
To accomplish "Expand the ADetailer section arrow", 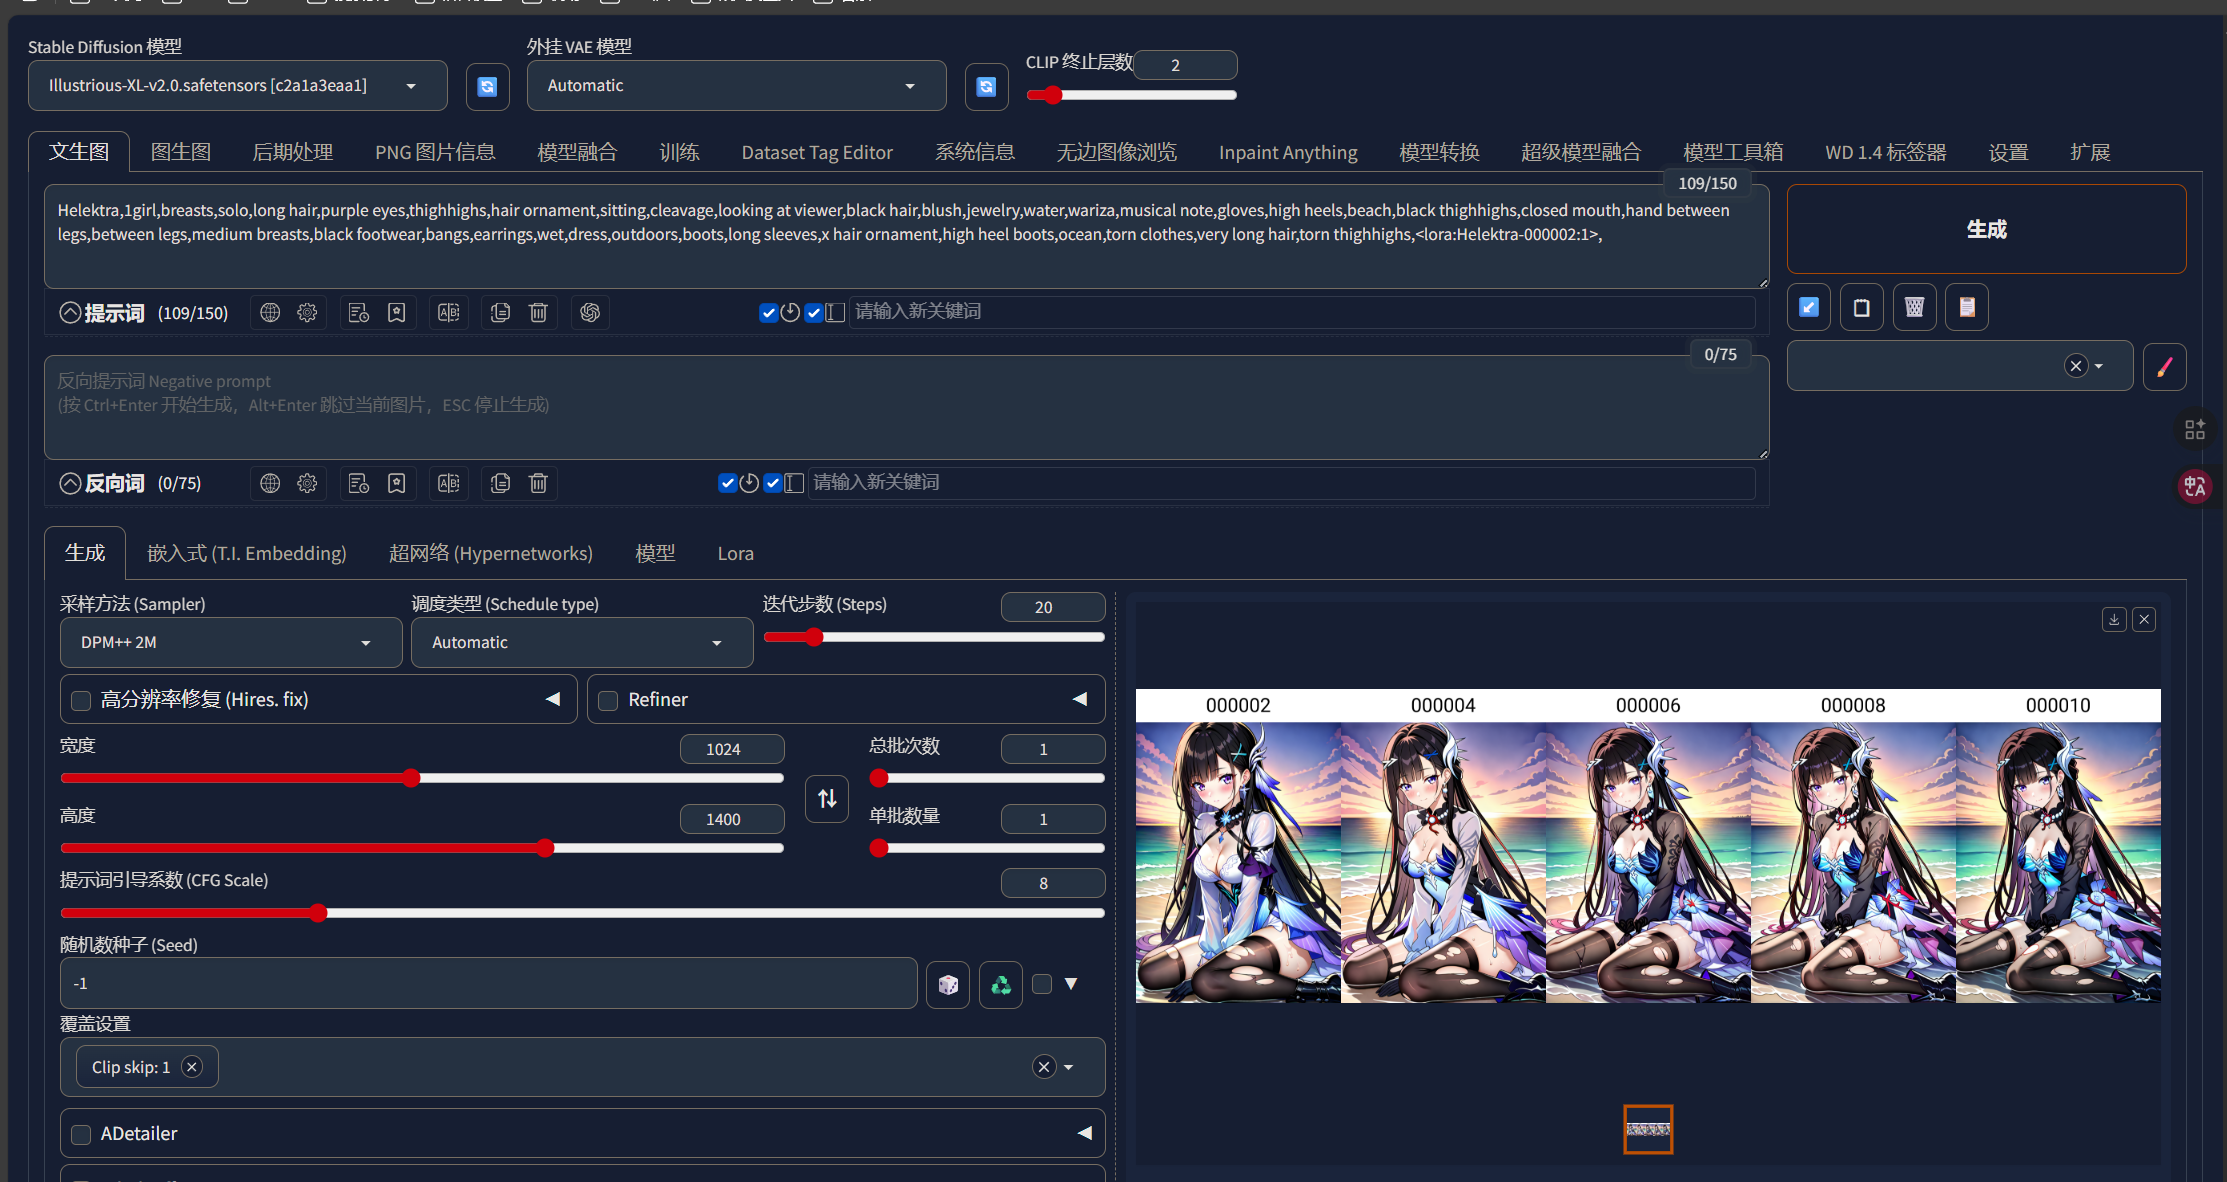I will [1085, 1133].
